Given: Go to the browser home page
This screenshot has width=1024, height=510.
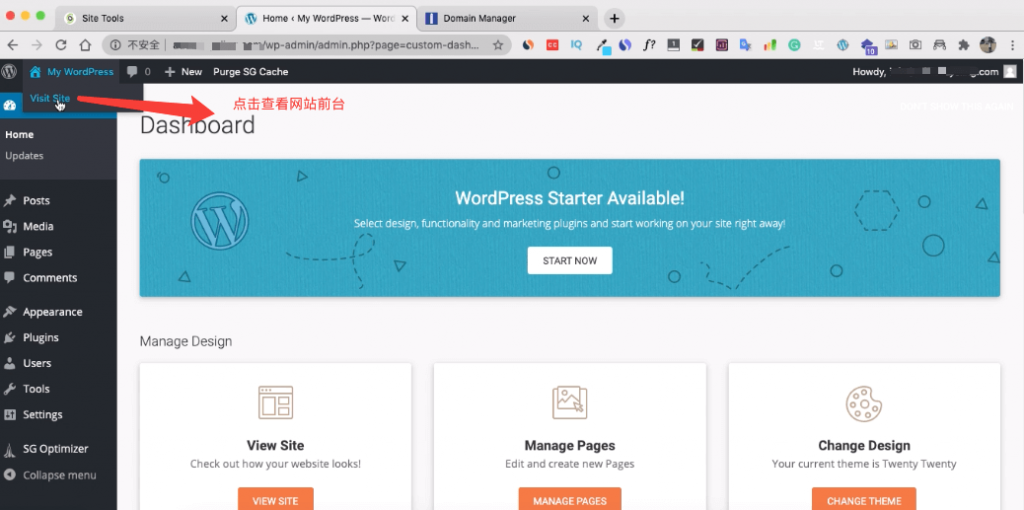Looking at the screenshot, I should (85, 45).
